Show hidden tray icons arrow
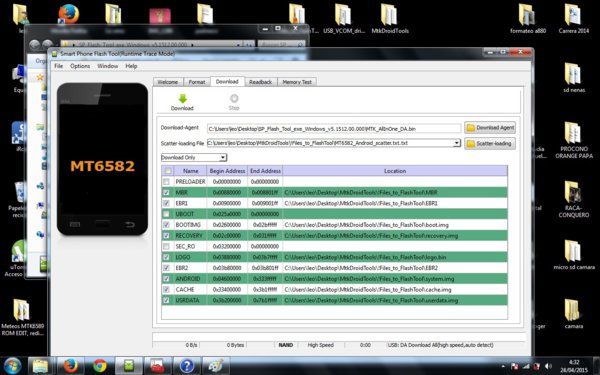 point(502,367)
